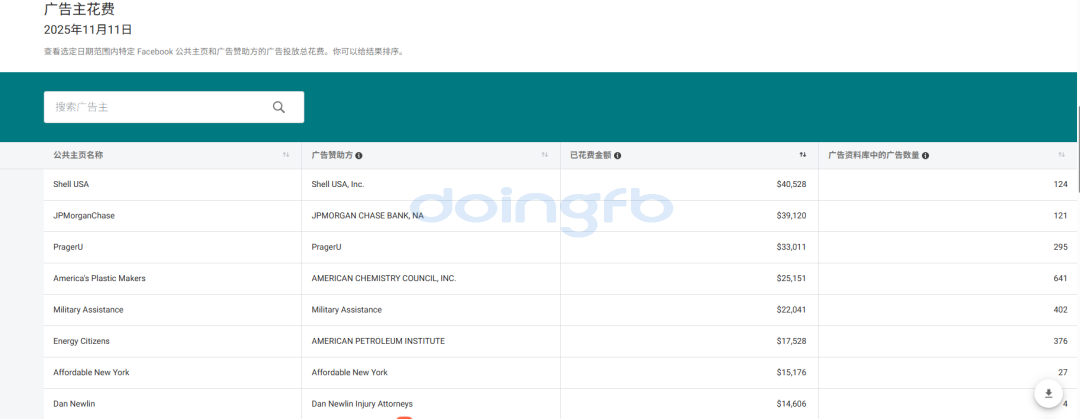Click Affordable New York page name
Viewport: 1080px width, 419px height.
[91, 372]
